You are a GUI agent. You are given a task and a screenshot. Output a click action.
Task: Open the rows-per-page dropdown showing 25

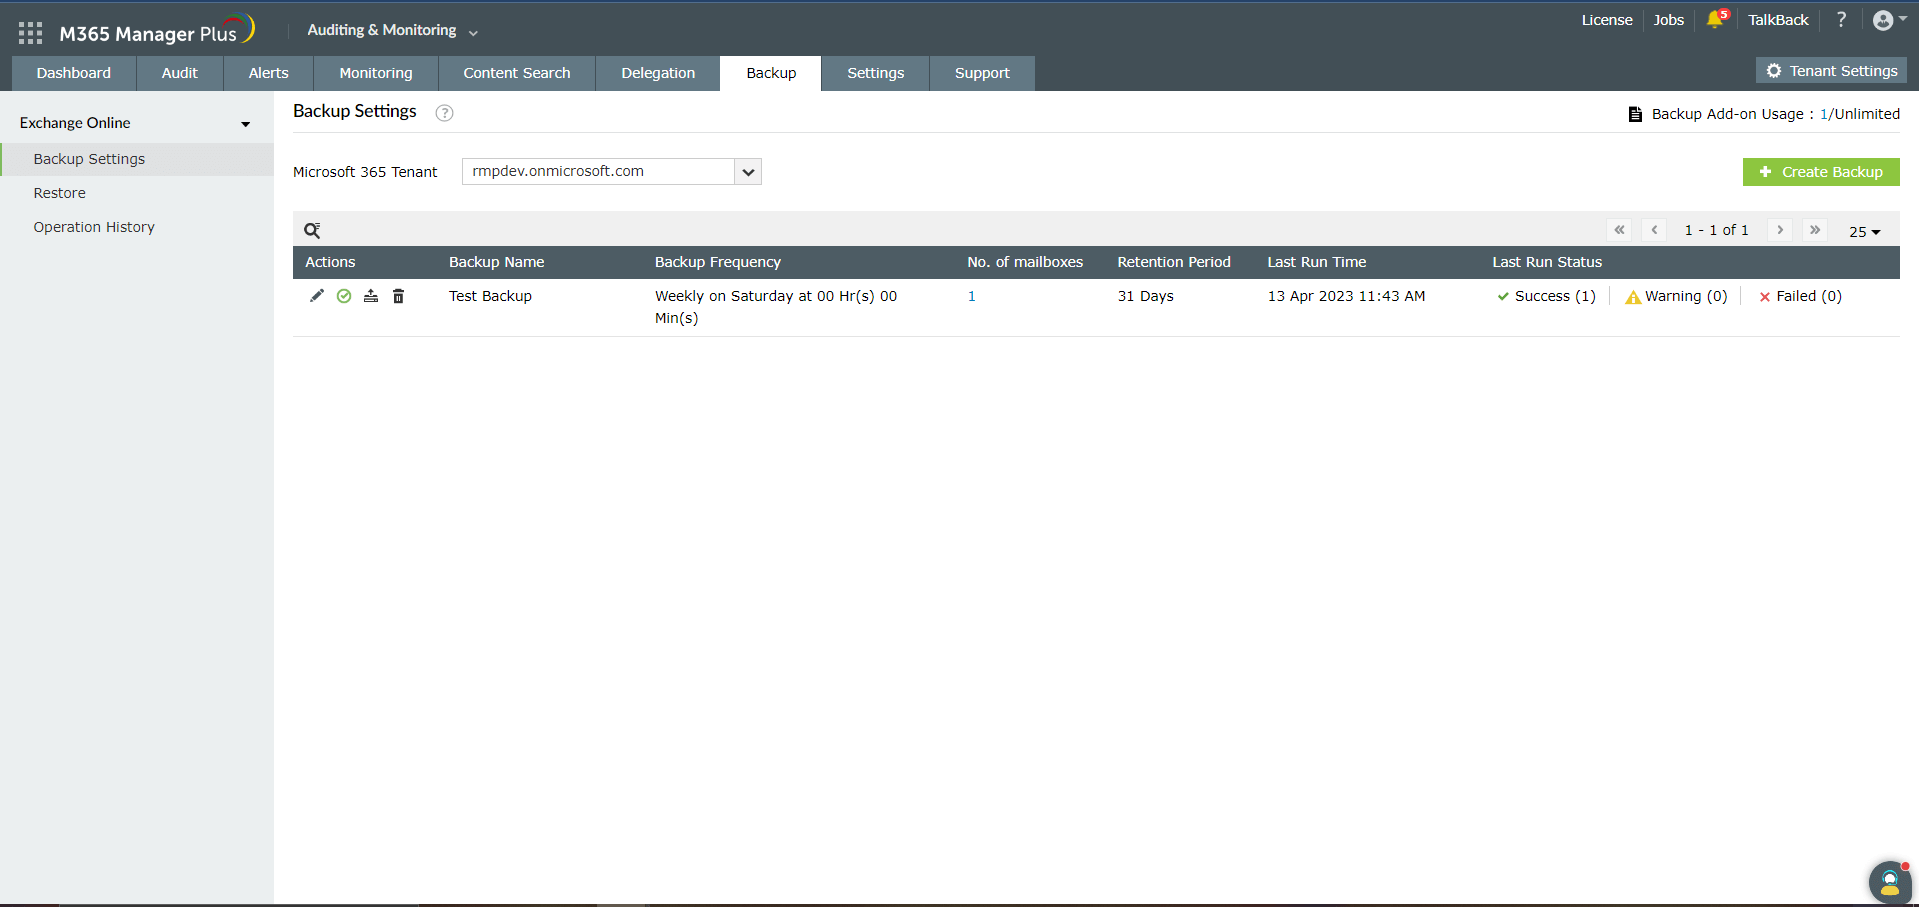coord(1865,232)
